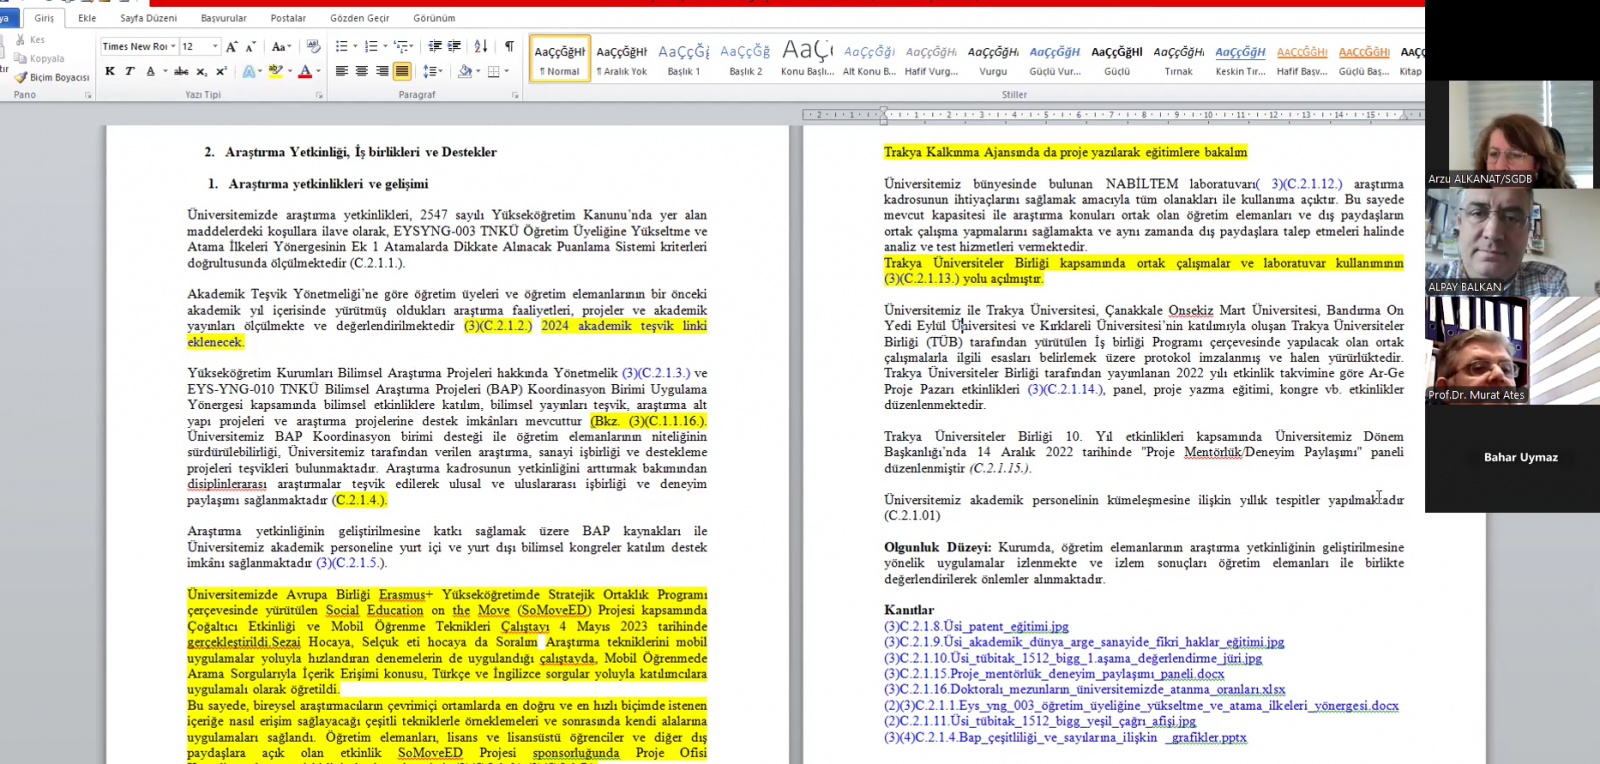Open Paragraf dialog launcher
This screenshot has height=764, width=1600.
515,95
